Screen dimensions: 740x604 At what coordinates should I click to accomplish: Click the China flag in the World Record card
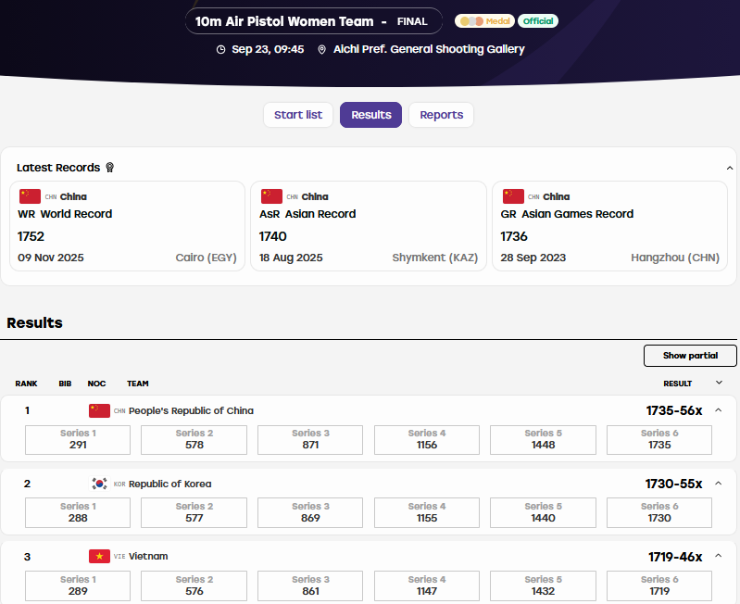coord(30,196)
